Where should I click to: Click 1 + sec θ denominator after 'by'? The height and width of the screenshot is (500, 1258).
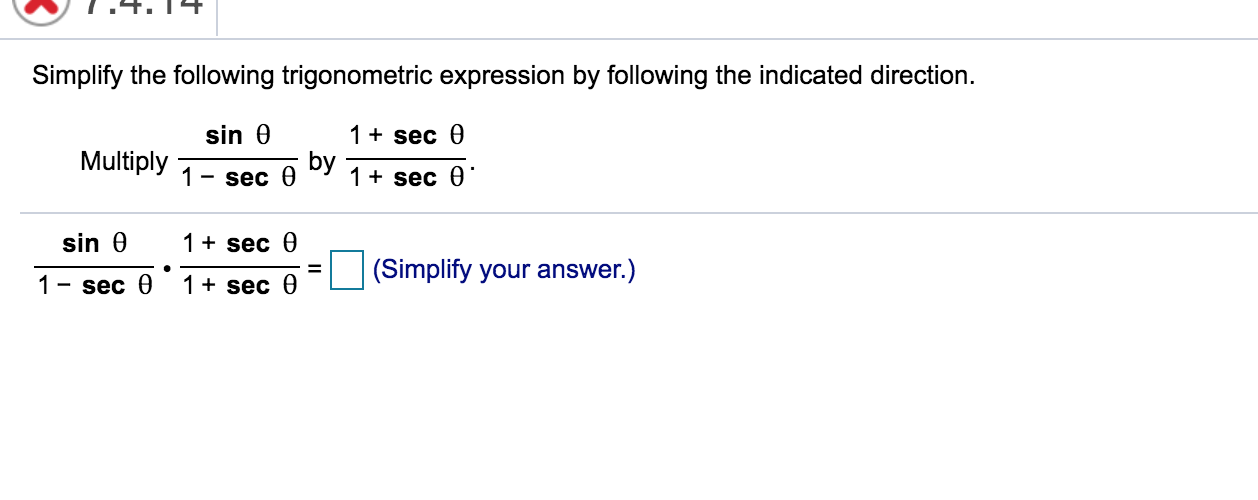pos(407,178)
